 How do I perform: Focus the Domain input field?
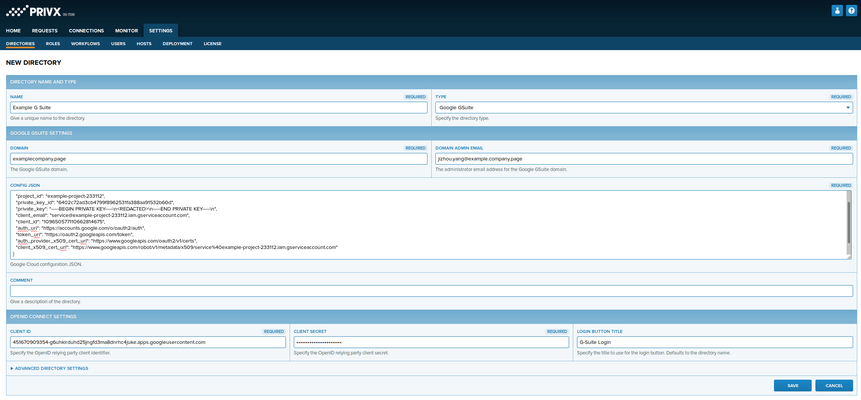click(x=219, y=159)
